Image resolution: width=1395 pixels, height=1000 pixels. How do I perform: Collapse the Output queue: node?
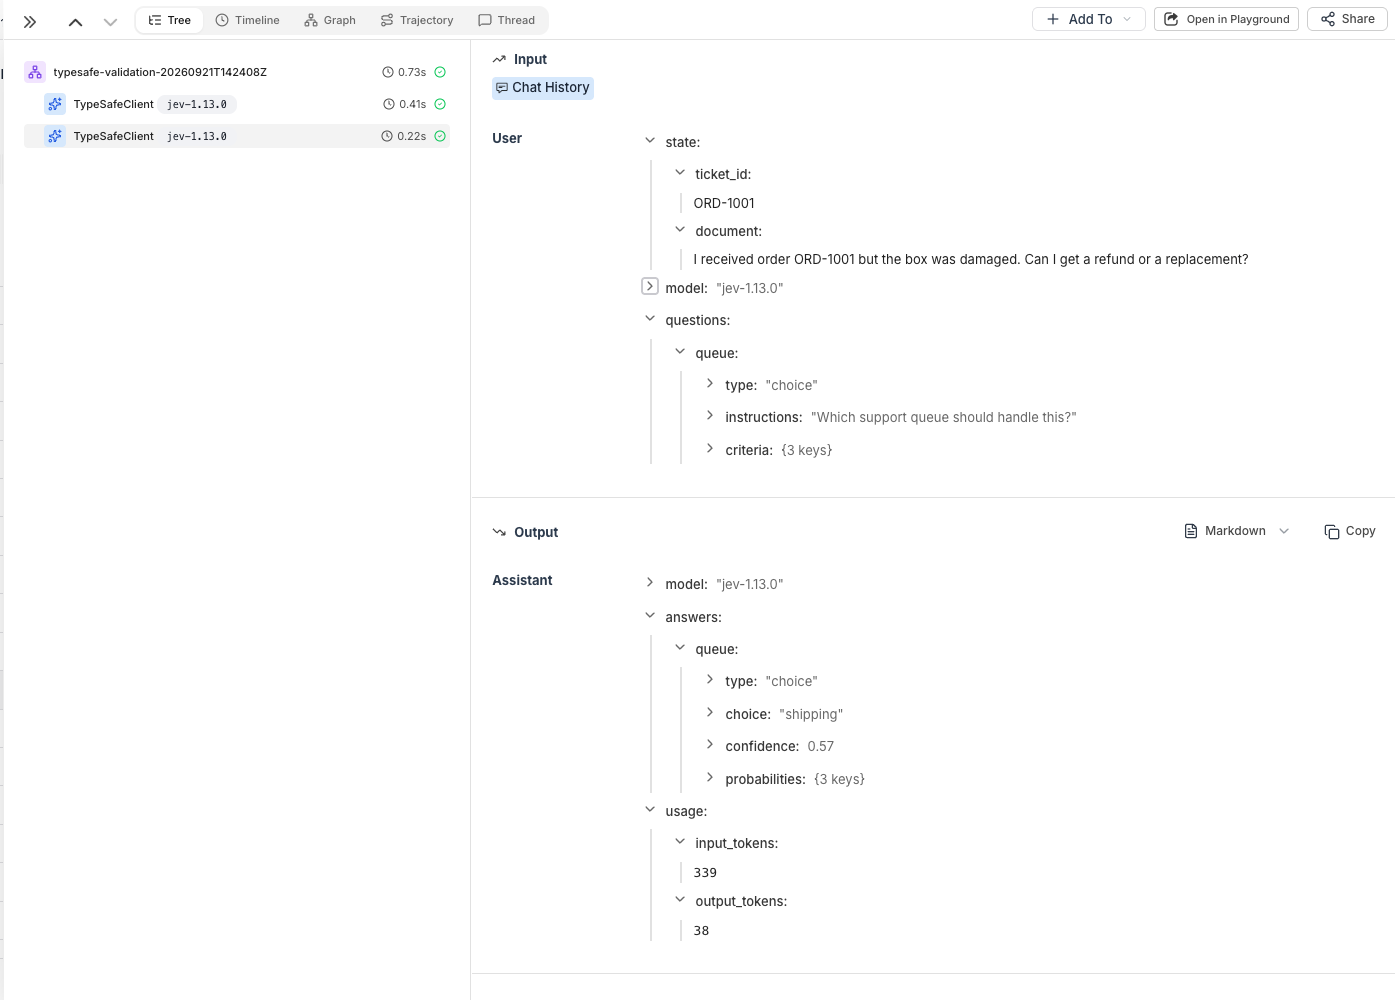[680, 648]
